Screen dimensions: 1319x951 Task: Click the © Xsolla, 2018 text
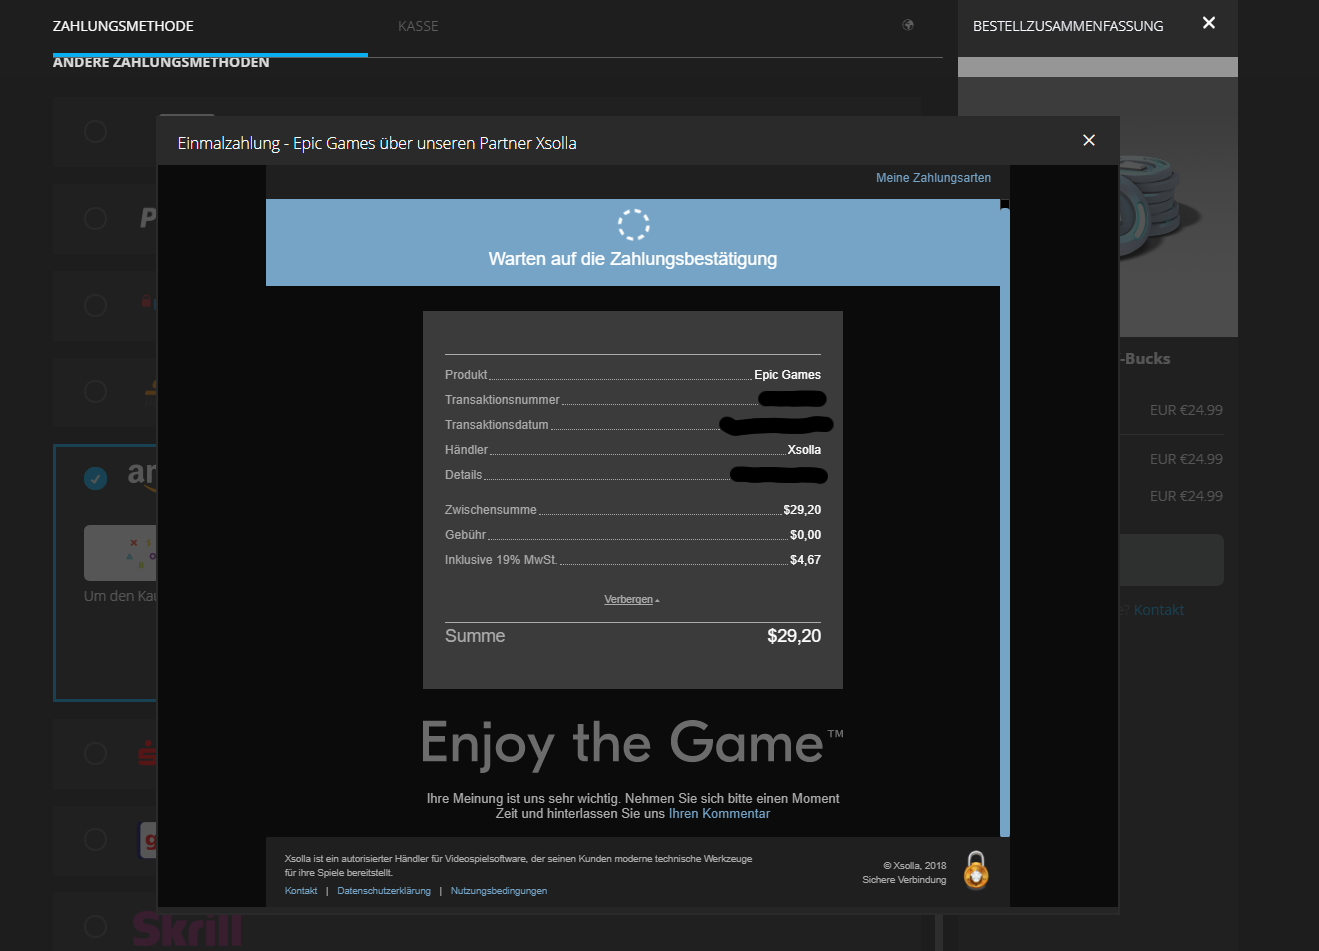(914, 866)
